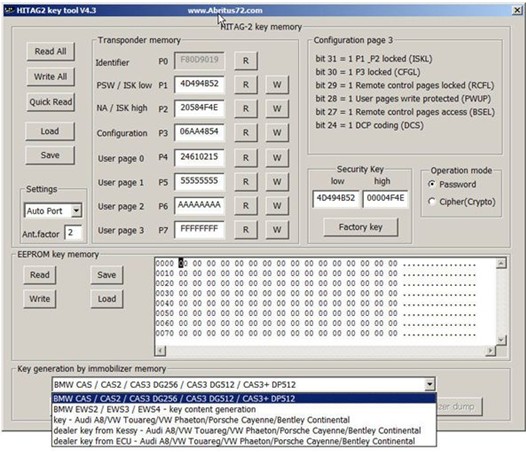Write the P2 NA / ISK high page
Image resolution: width=526 pixels, height=452 pixels.
pyautogui.click(x=277, y=109)
